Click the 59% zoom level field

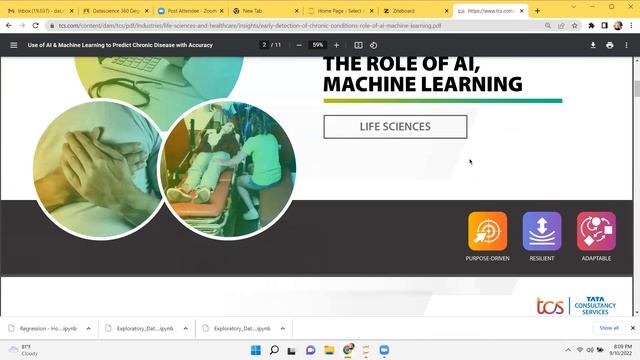pos(318,45)
